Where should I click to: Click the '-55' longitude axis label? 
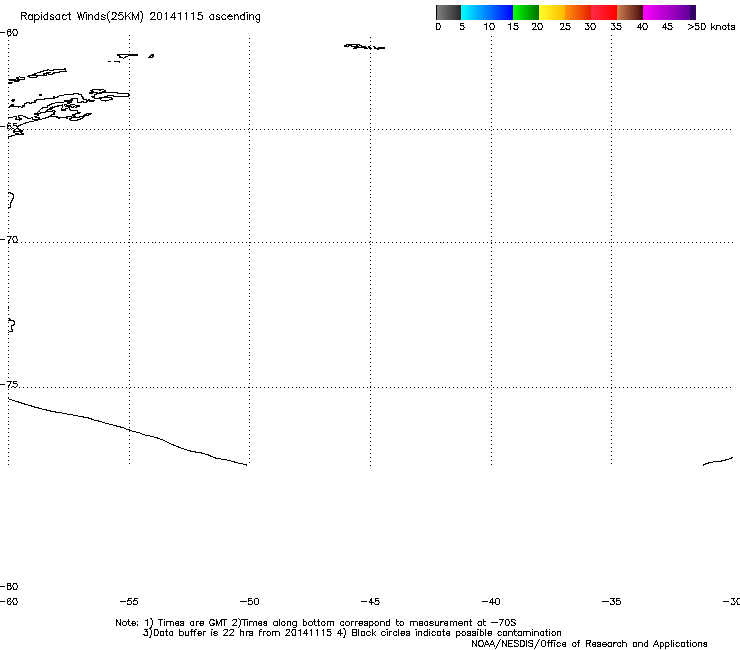pyautogui.click(x=129, y=602)
